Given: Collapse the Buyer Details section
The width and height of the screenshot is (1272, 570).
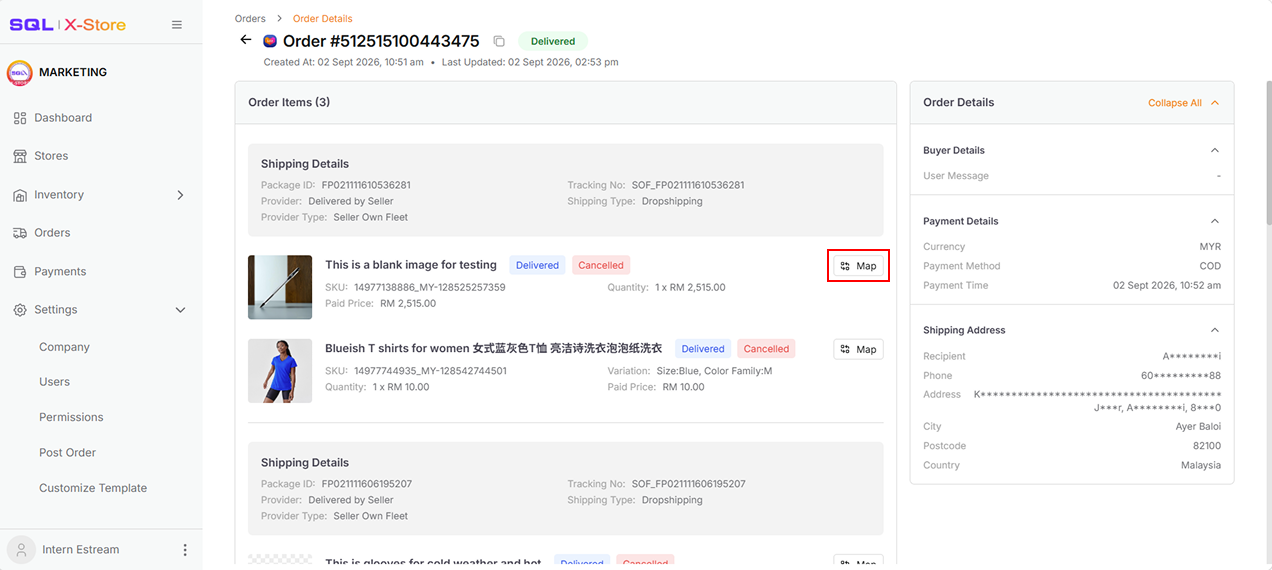Looking at the screenshot, I should (1215, 151).
